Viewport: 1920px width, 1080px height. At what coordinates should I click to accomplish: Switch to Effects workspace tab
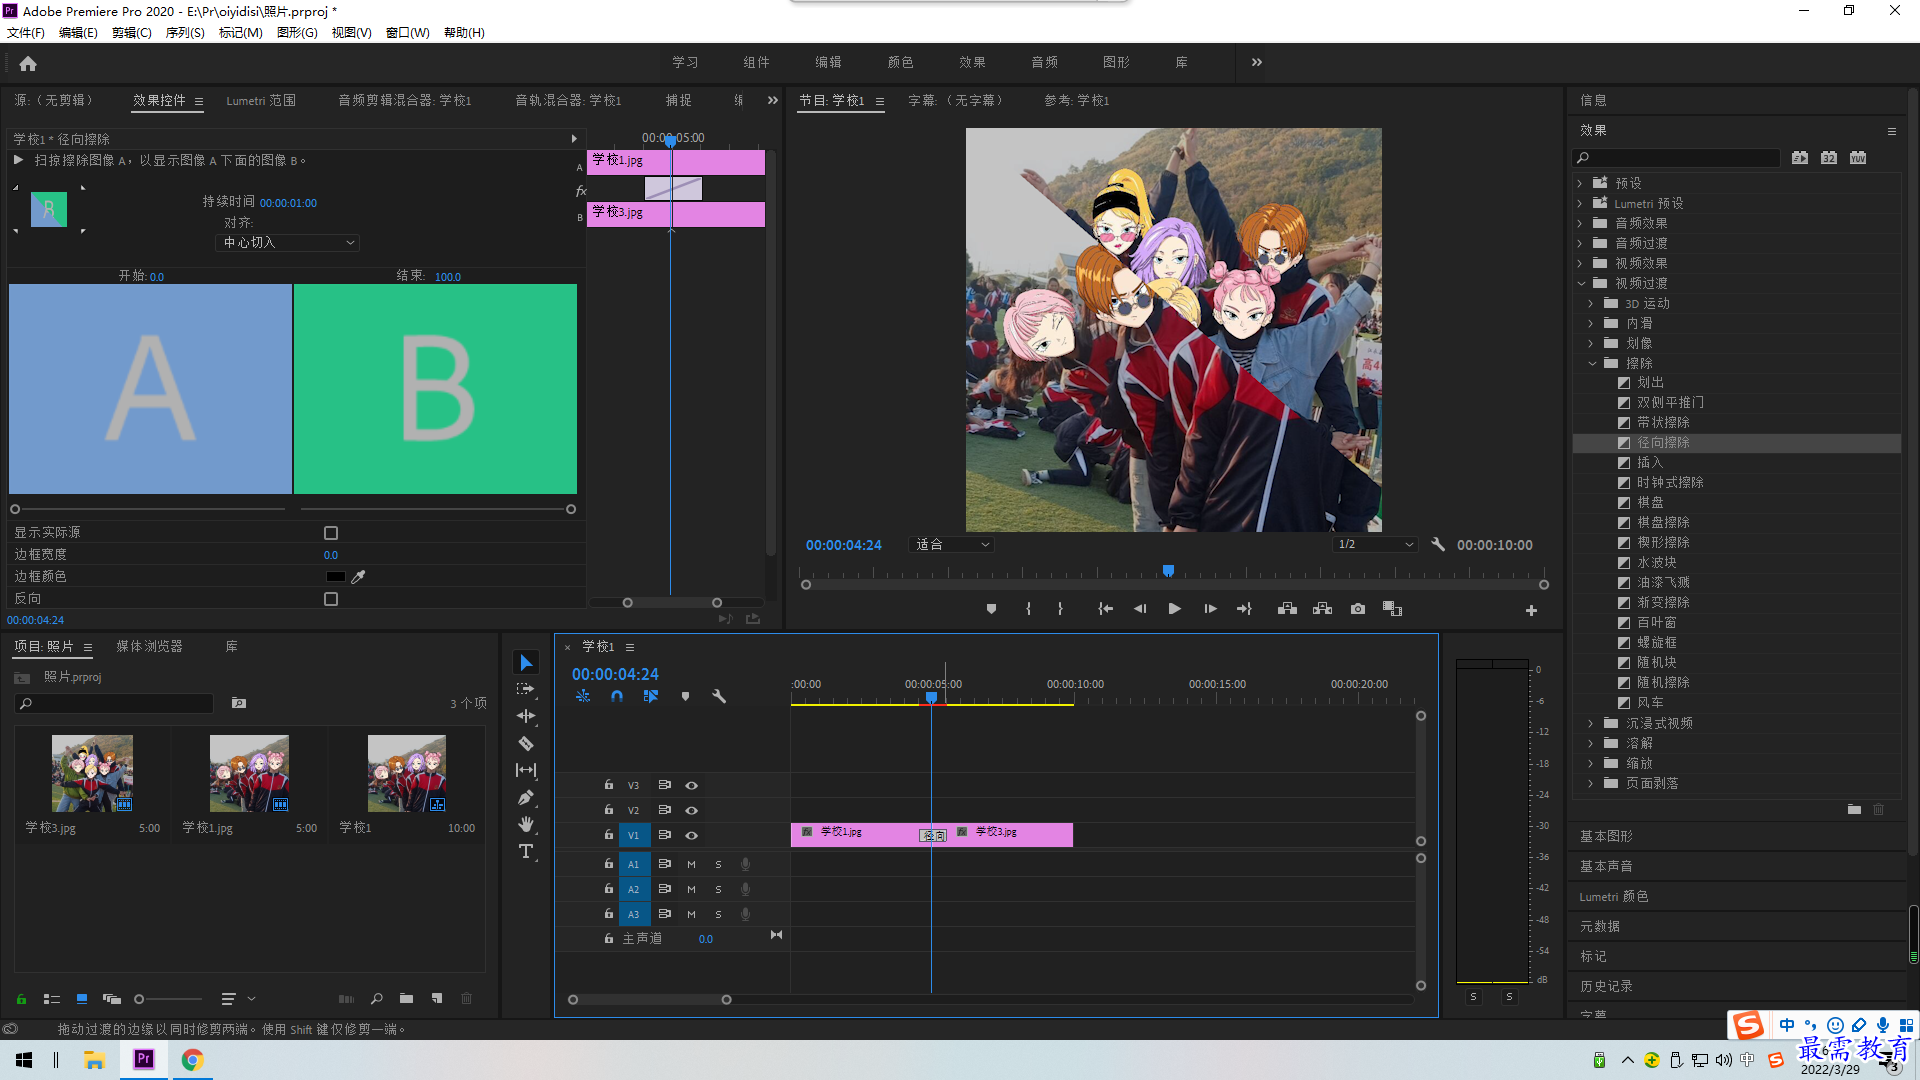tap(972, 62)
